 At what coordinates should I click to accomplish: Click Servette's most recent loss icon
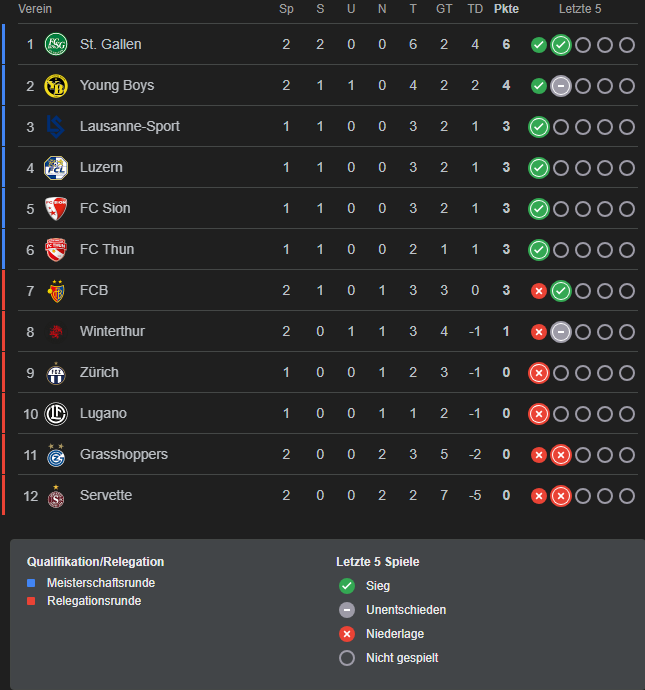pyautogui.click(x=561, y=496)
